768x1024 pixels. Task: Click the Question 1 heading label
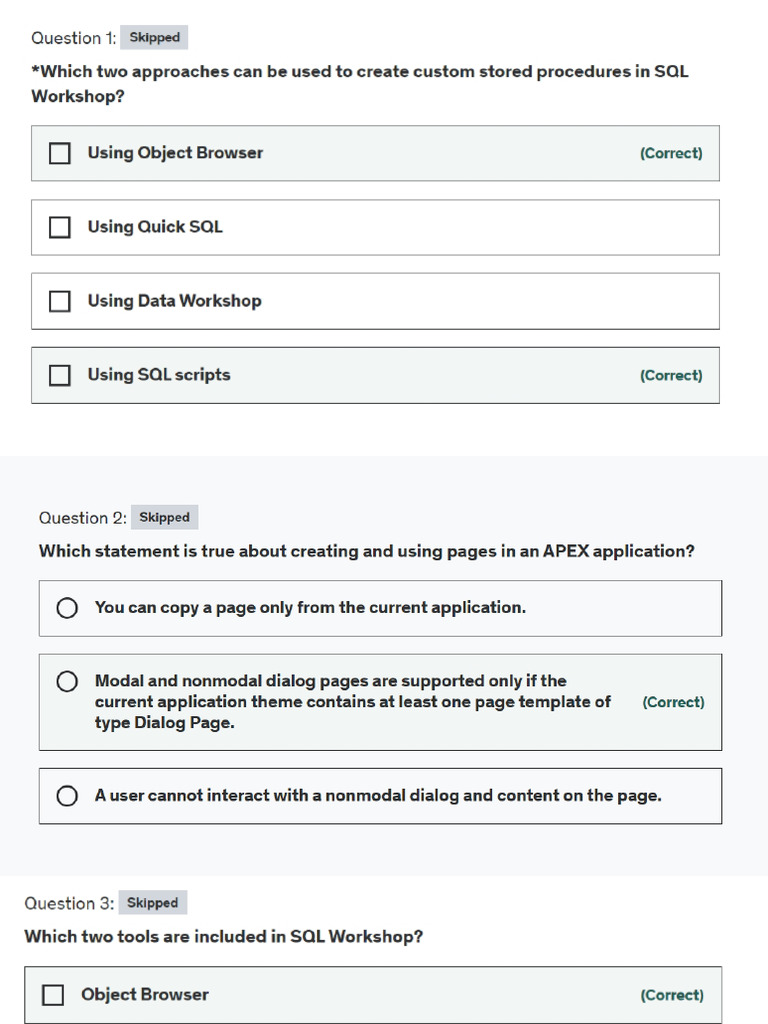tap(73, 38)
